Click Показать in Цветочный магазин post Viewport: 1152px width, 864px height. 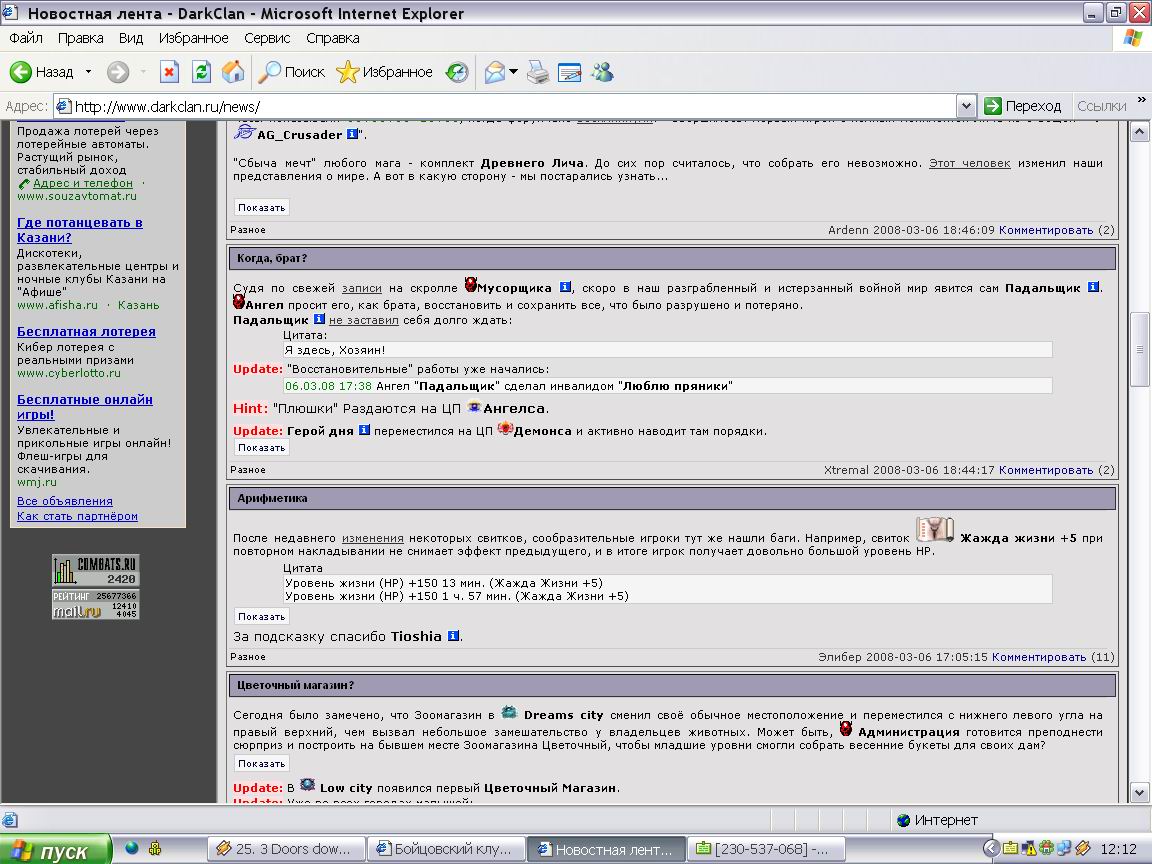point(262,763)
